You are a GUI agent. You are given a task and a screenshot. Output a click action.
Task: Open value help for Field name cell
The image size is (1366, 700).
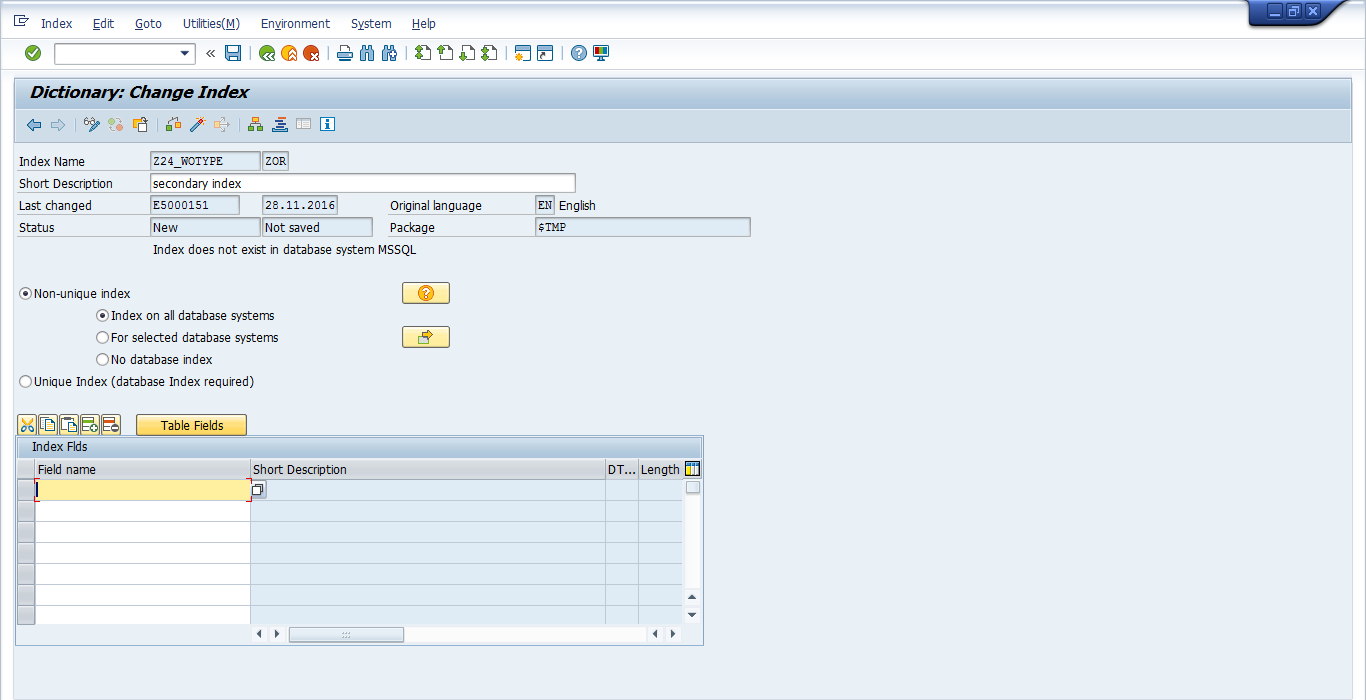pyautogui.click(x=258, y=490)
